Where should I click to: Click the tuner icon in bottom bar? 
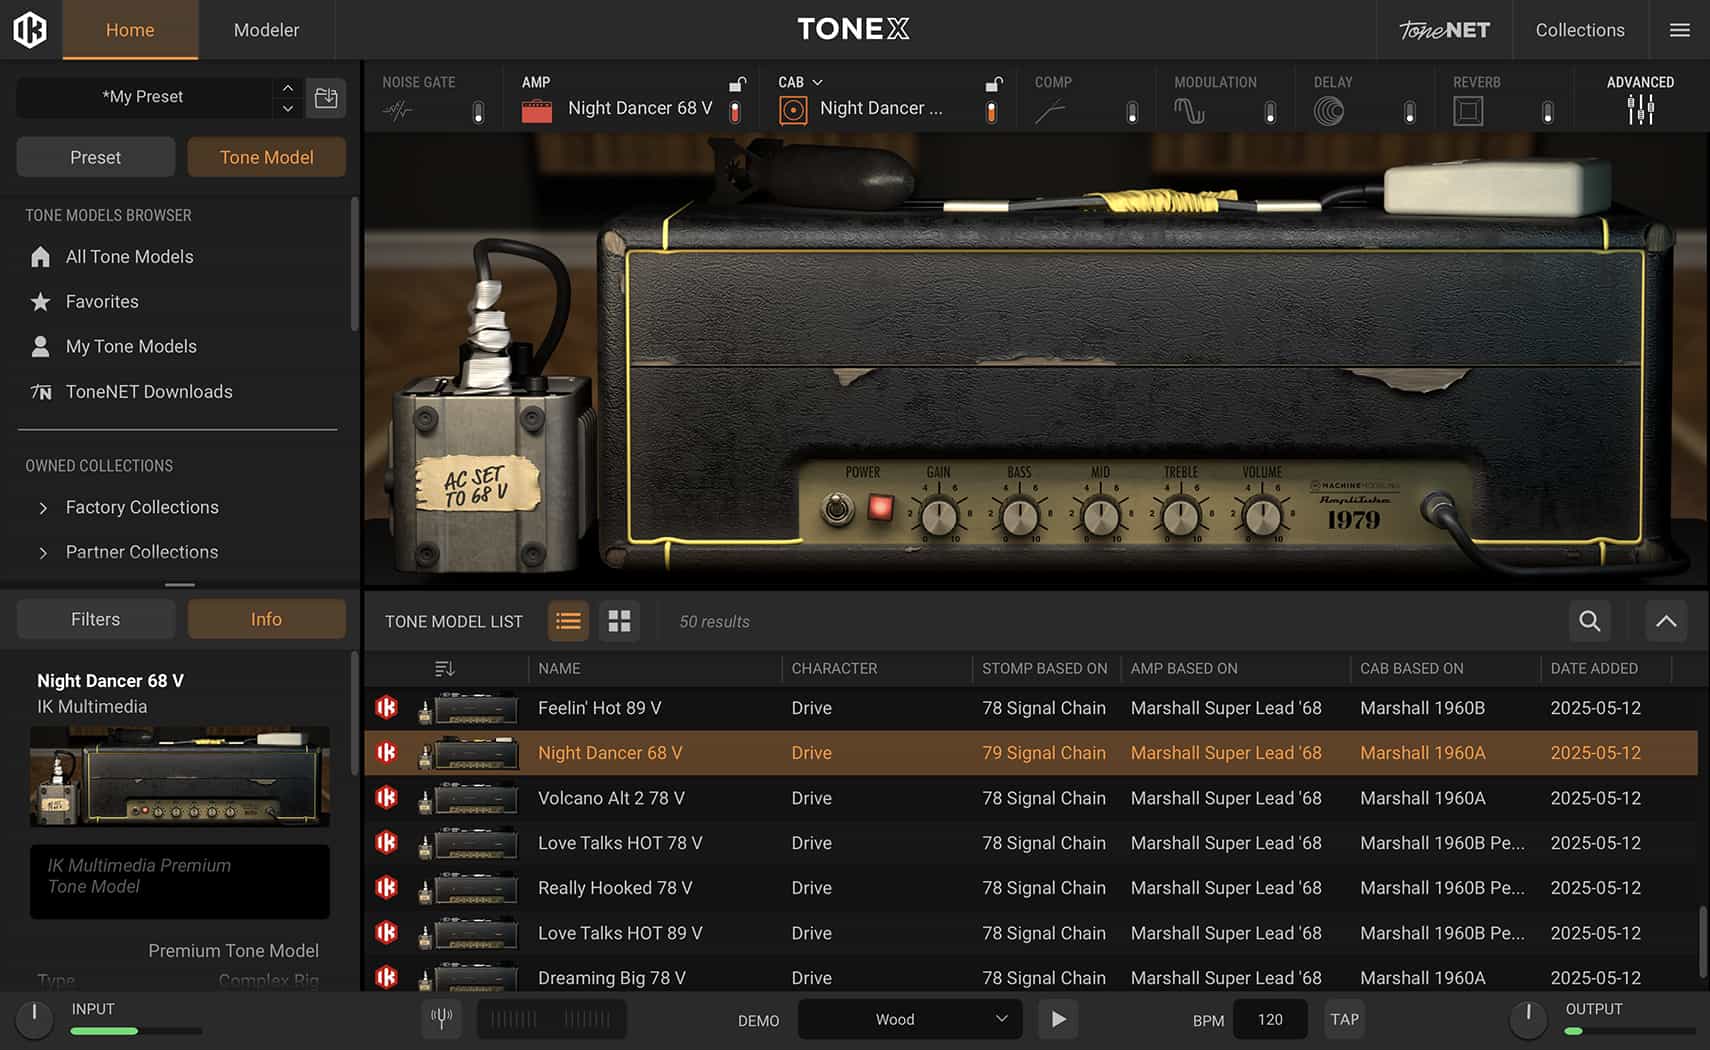click(441, 1019)
